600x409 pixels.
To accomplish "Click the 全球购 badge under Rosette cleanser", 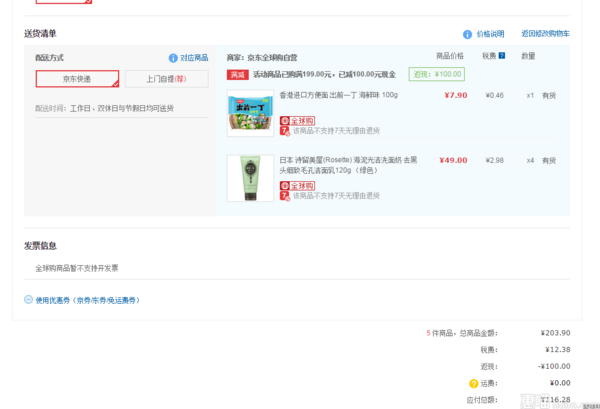I will pos(297,186).
